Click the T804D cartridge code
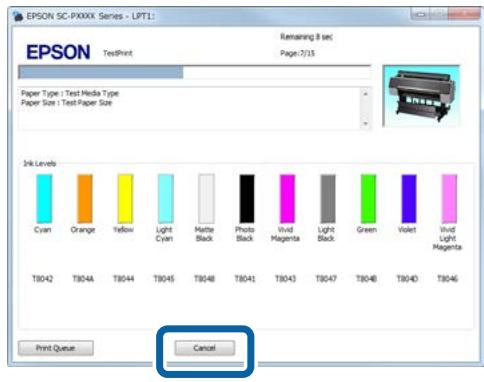Image resolution: width=484 pixels, height=382 pixels. pyautogui.click(x=407, y=278)
